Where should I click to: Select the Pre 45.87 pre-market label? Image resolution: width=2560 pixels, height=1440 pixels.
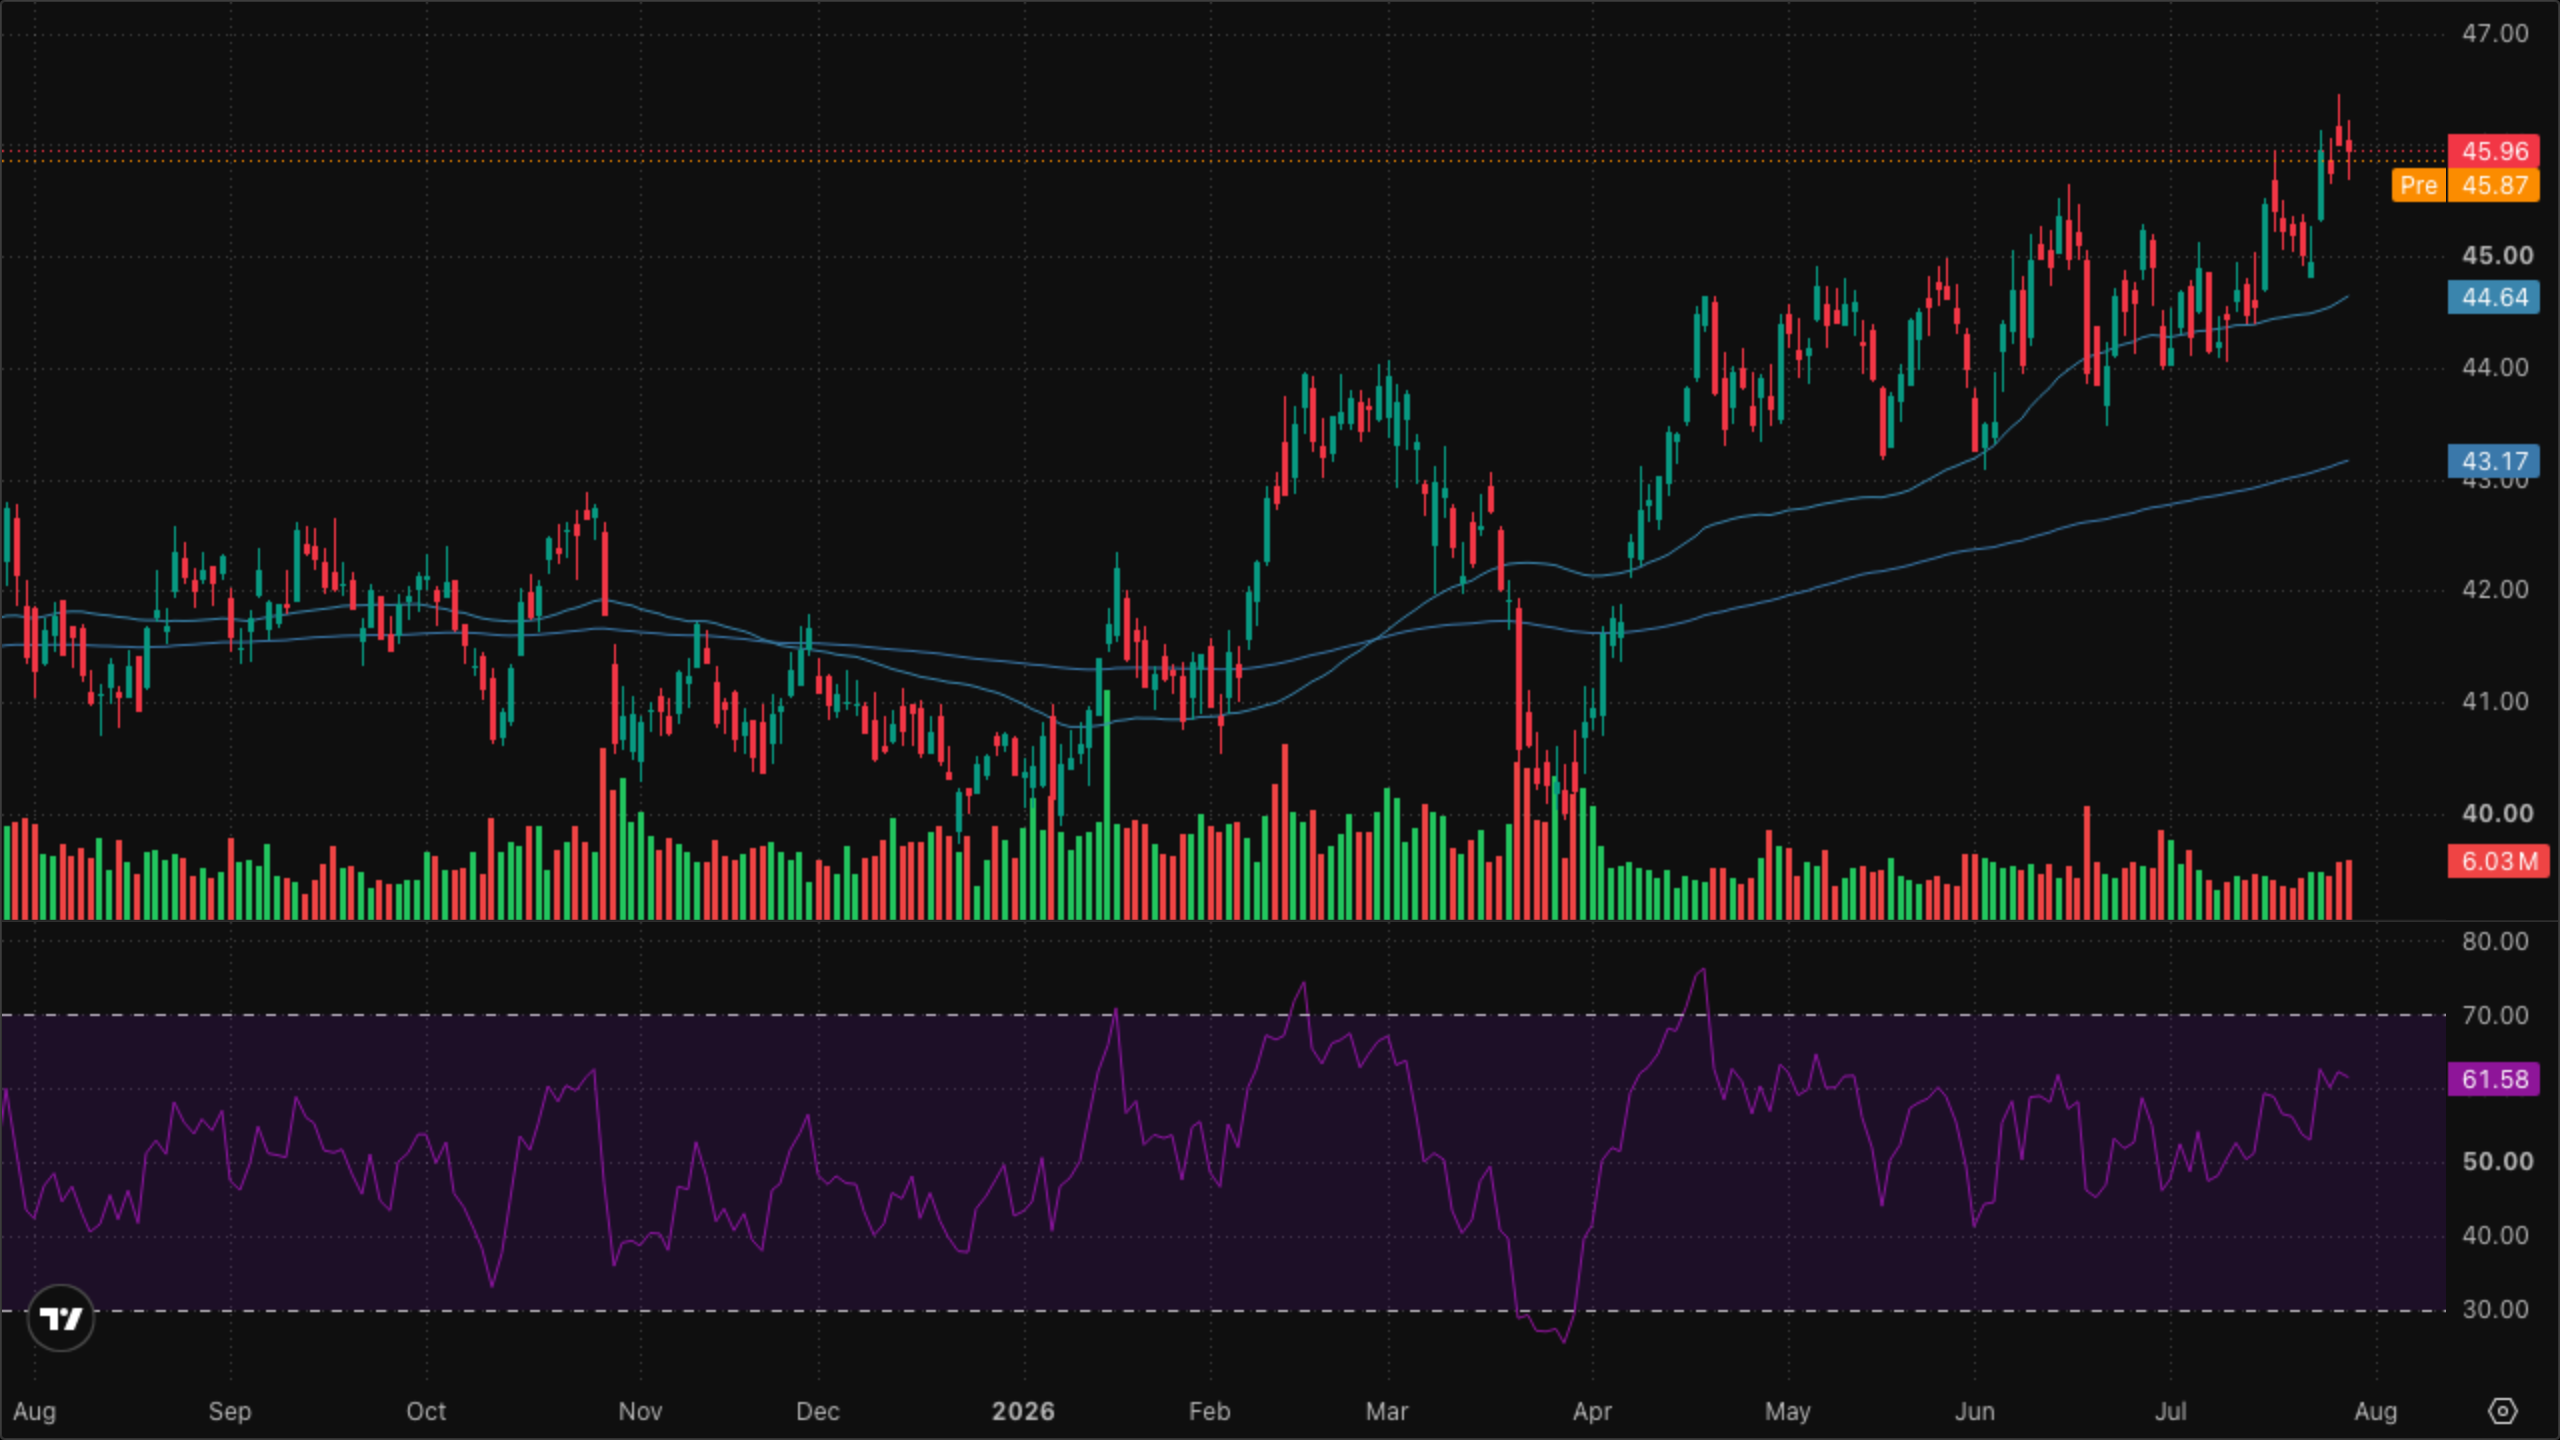[x=2465, y=185]
